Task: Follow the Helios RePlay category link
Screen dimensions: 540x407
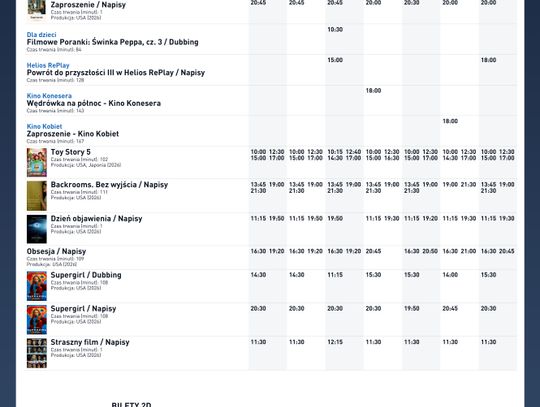Action: (x=48, y=65)
